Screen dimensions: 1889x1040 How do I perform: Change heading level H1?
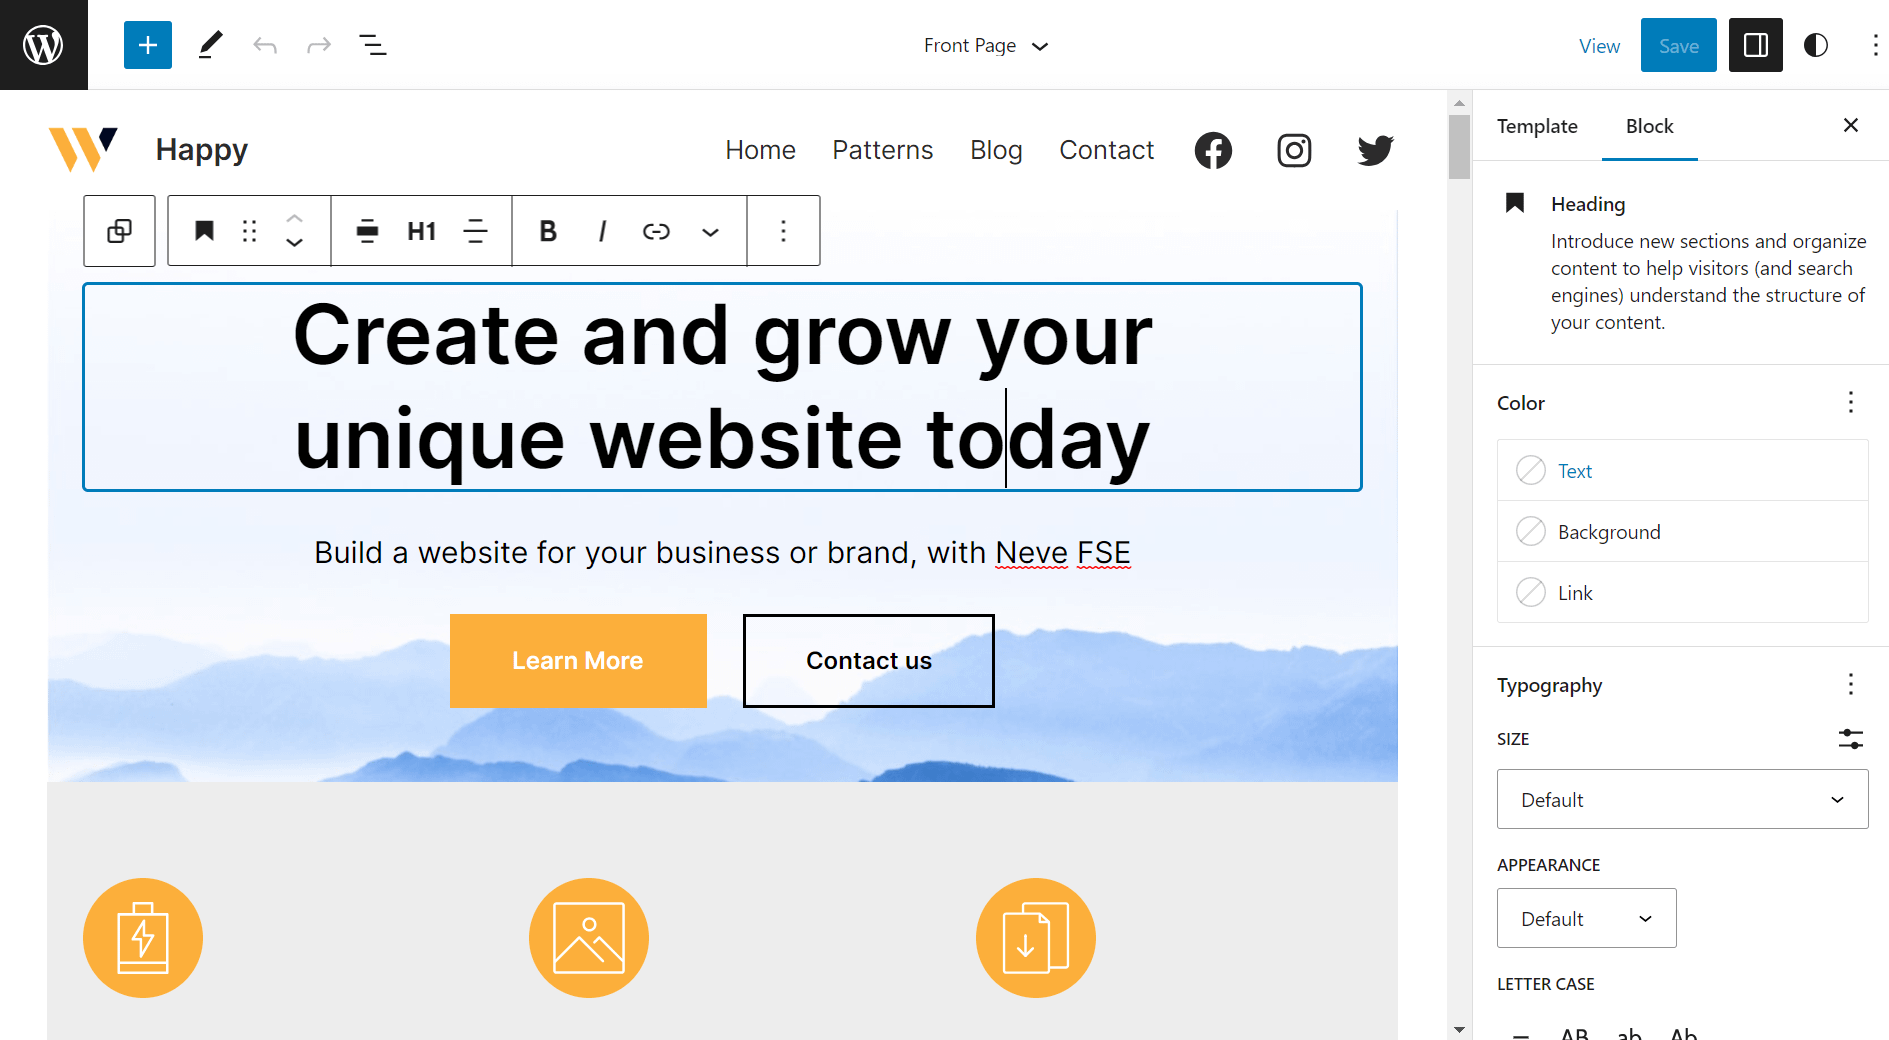click(x=422, y=231)
